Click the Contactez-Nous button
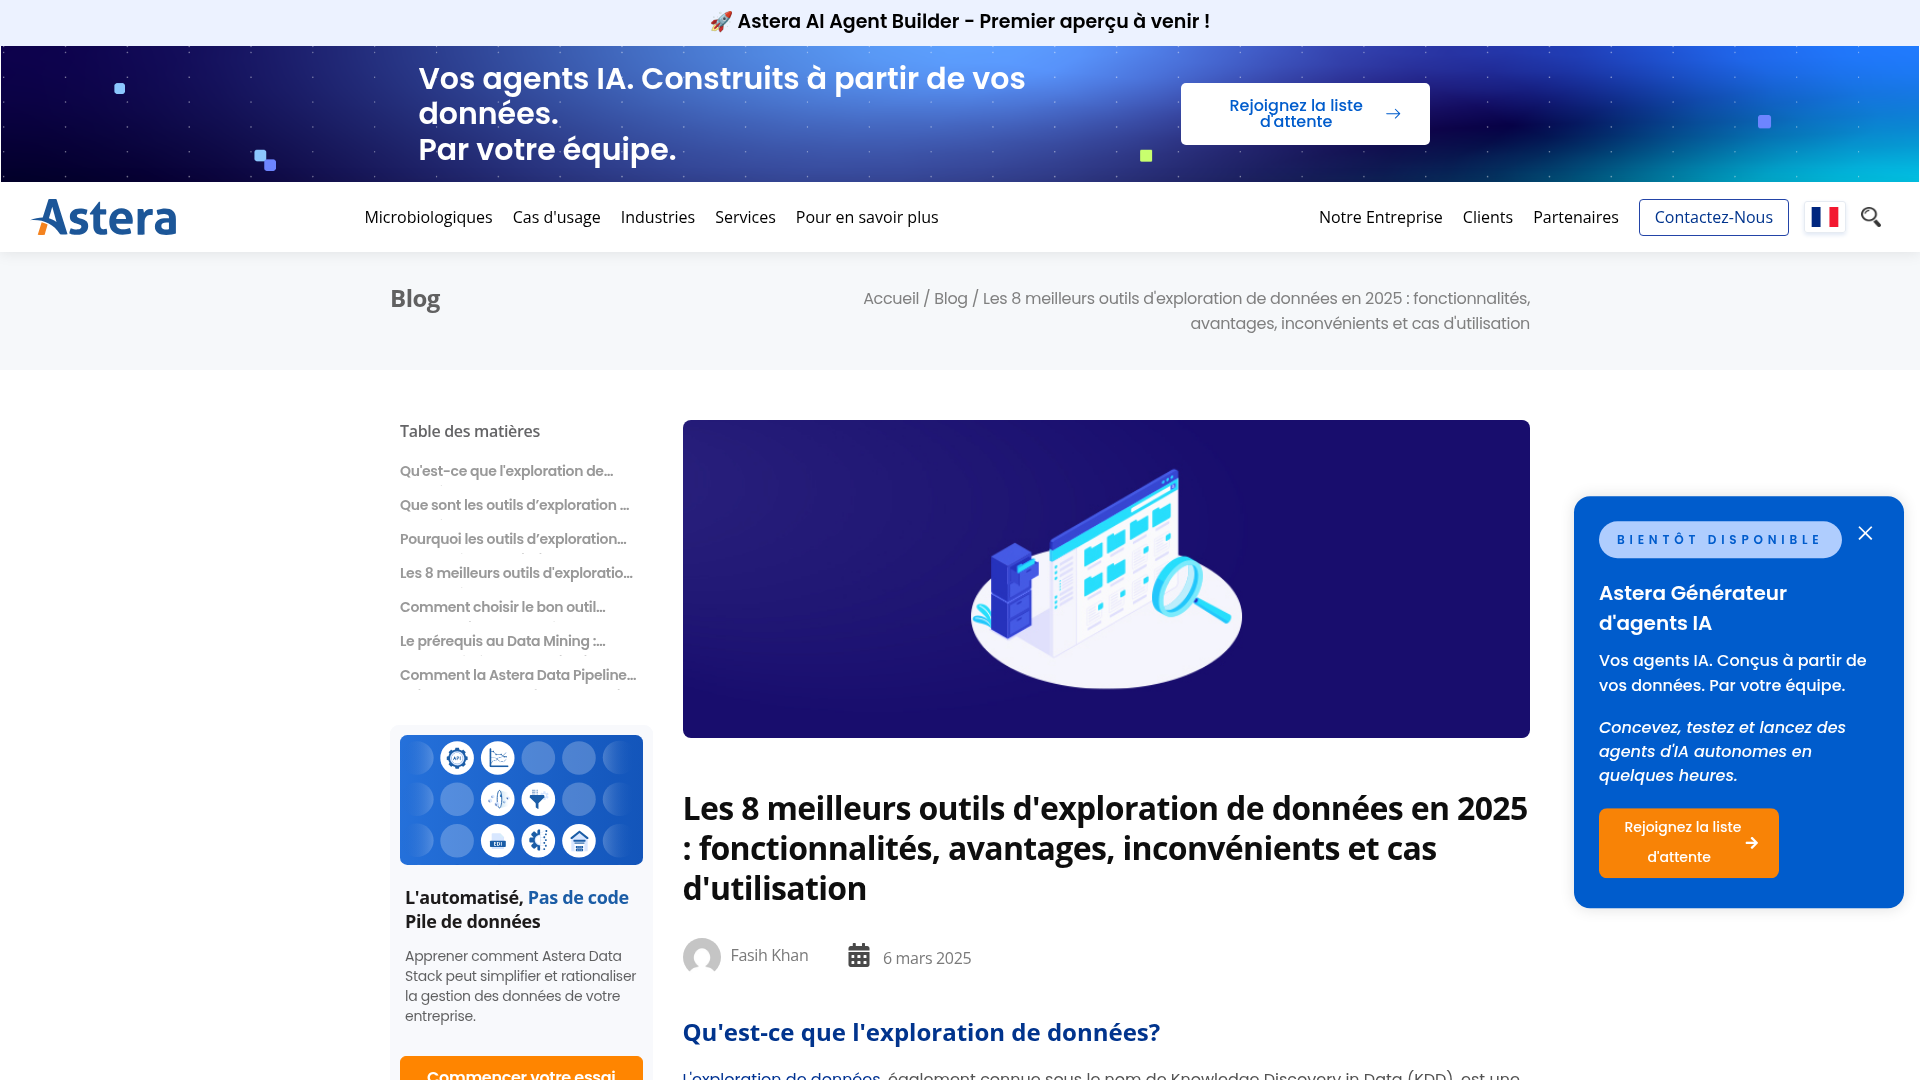Viewport: 1920px width, 1080px height. click(x=1713, y=217)
